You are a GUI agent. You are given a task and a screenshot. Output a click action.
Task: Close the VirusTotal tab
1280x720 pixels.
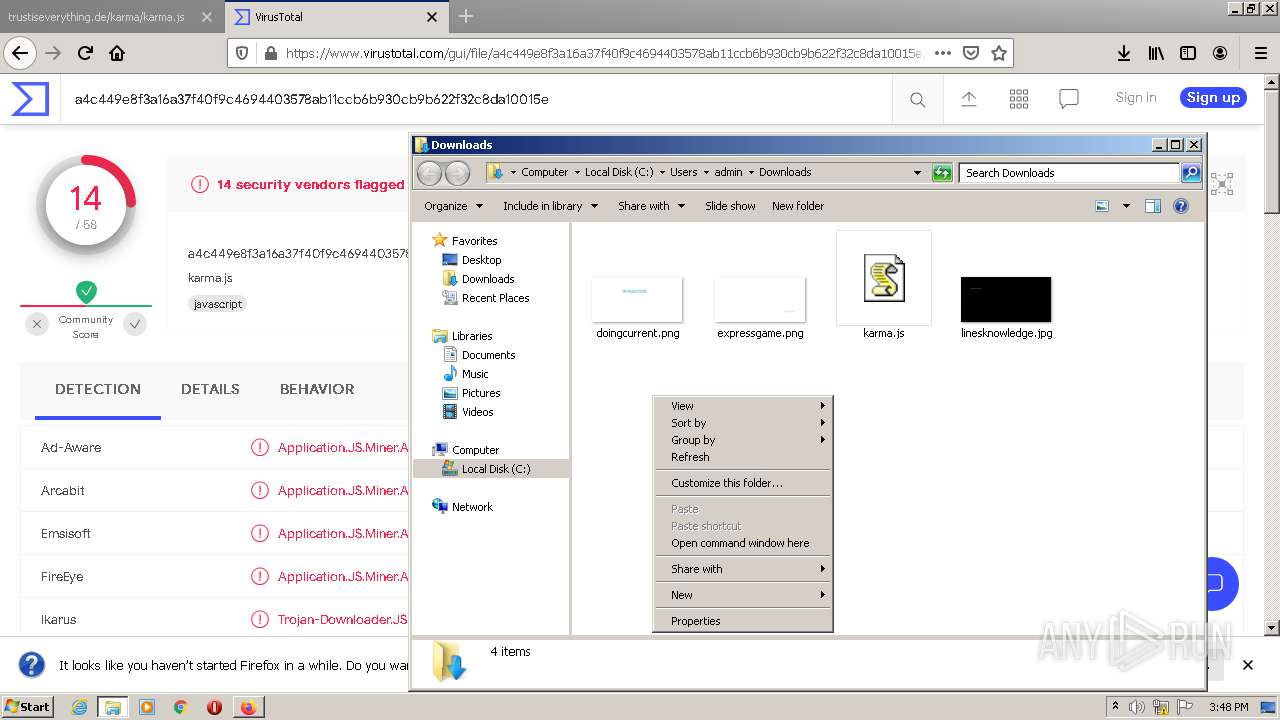432,17
